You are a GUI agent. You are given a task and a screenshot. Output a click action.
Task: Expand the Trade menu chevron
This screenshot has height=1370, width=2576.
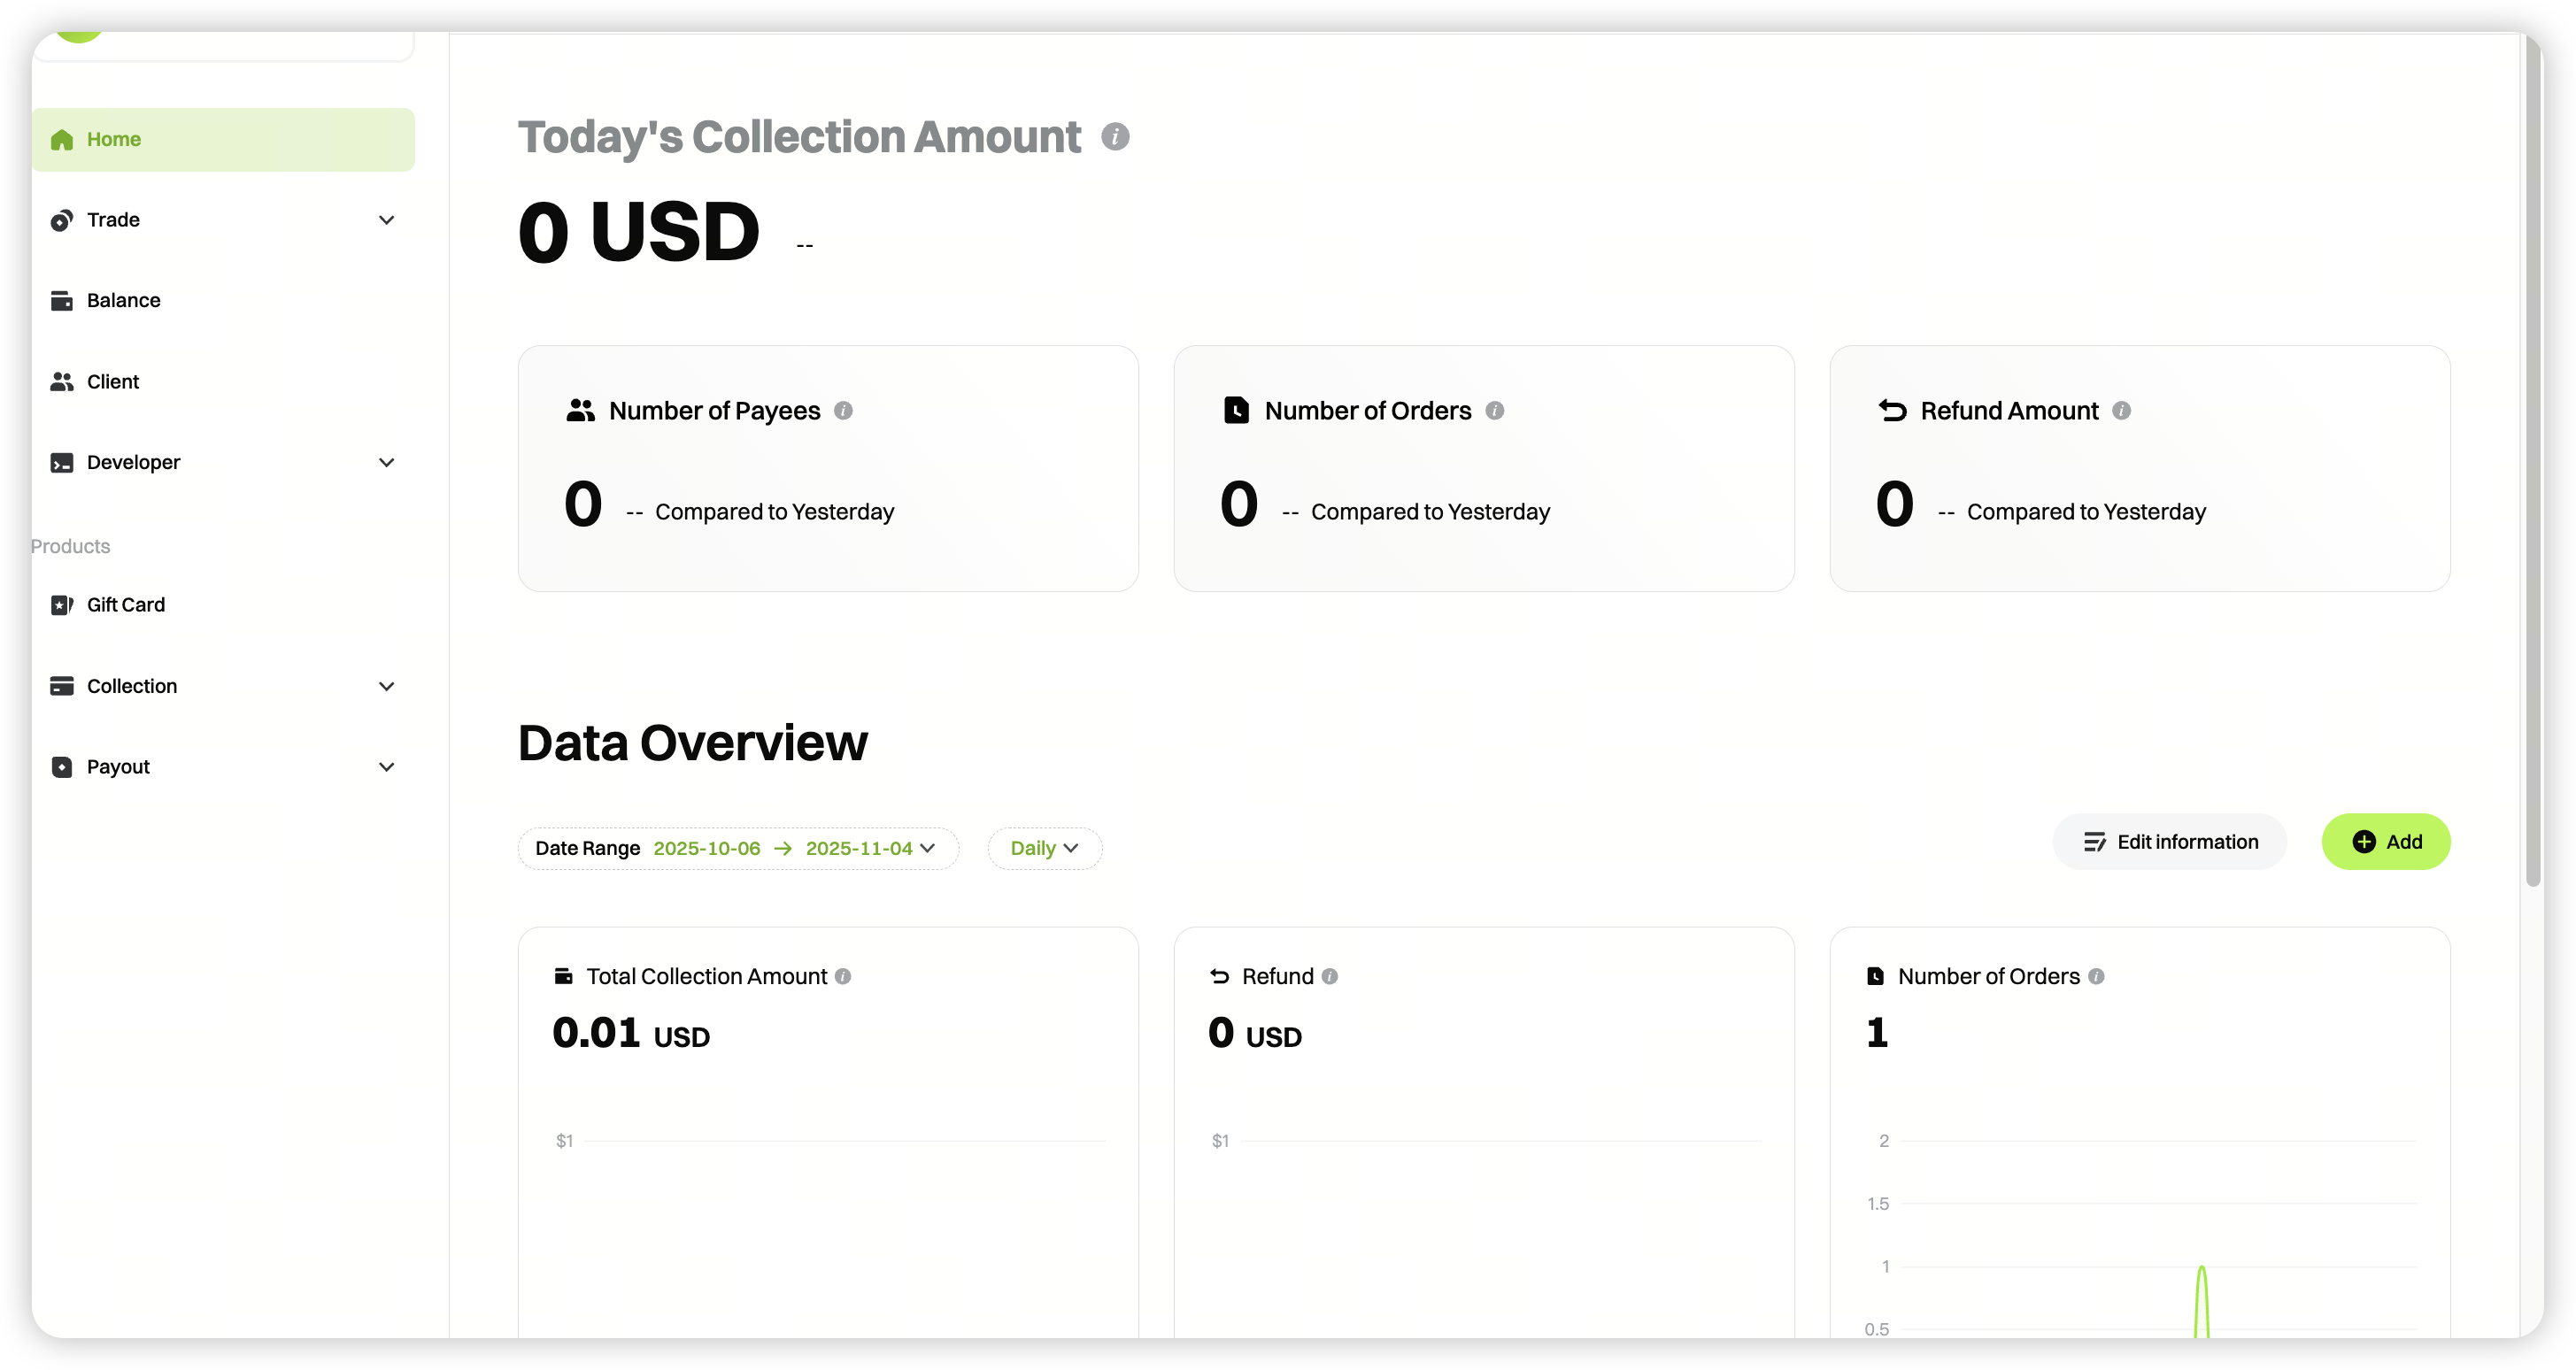tap(386, 220)
